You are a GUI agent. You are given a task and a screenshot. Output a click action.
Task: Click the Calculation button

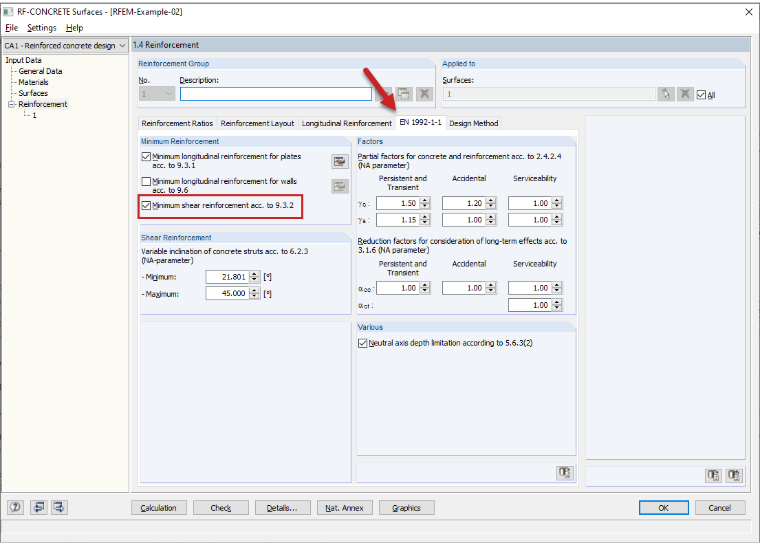(x=158, y=508)
